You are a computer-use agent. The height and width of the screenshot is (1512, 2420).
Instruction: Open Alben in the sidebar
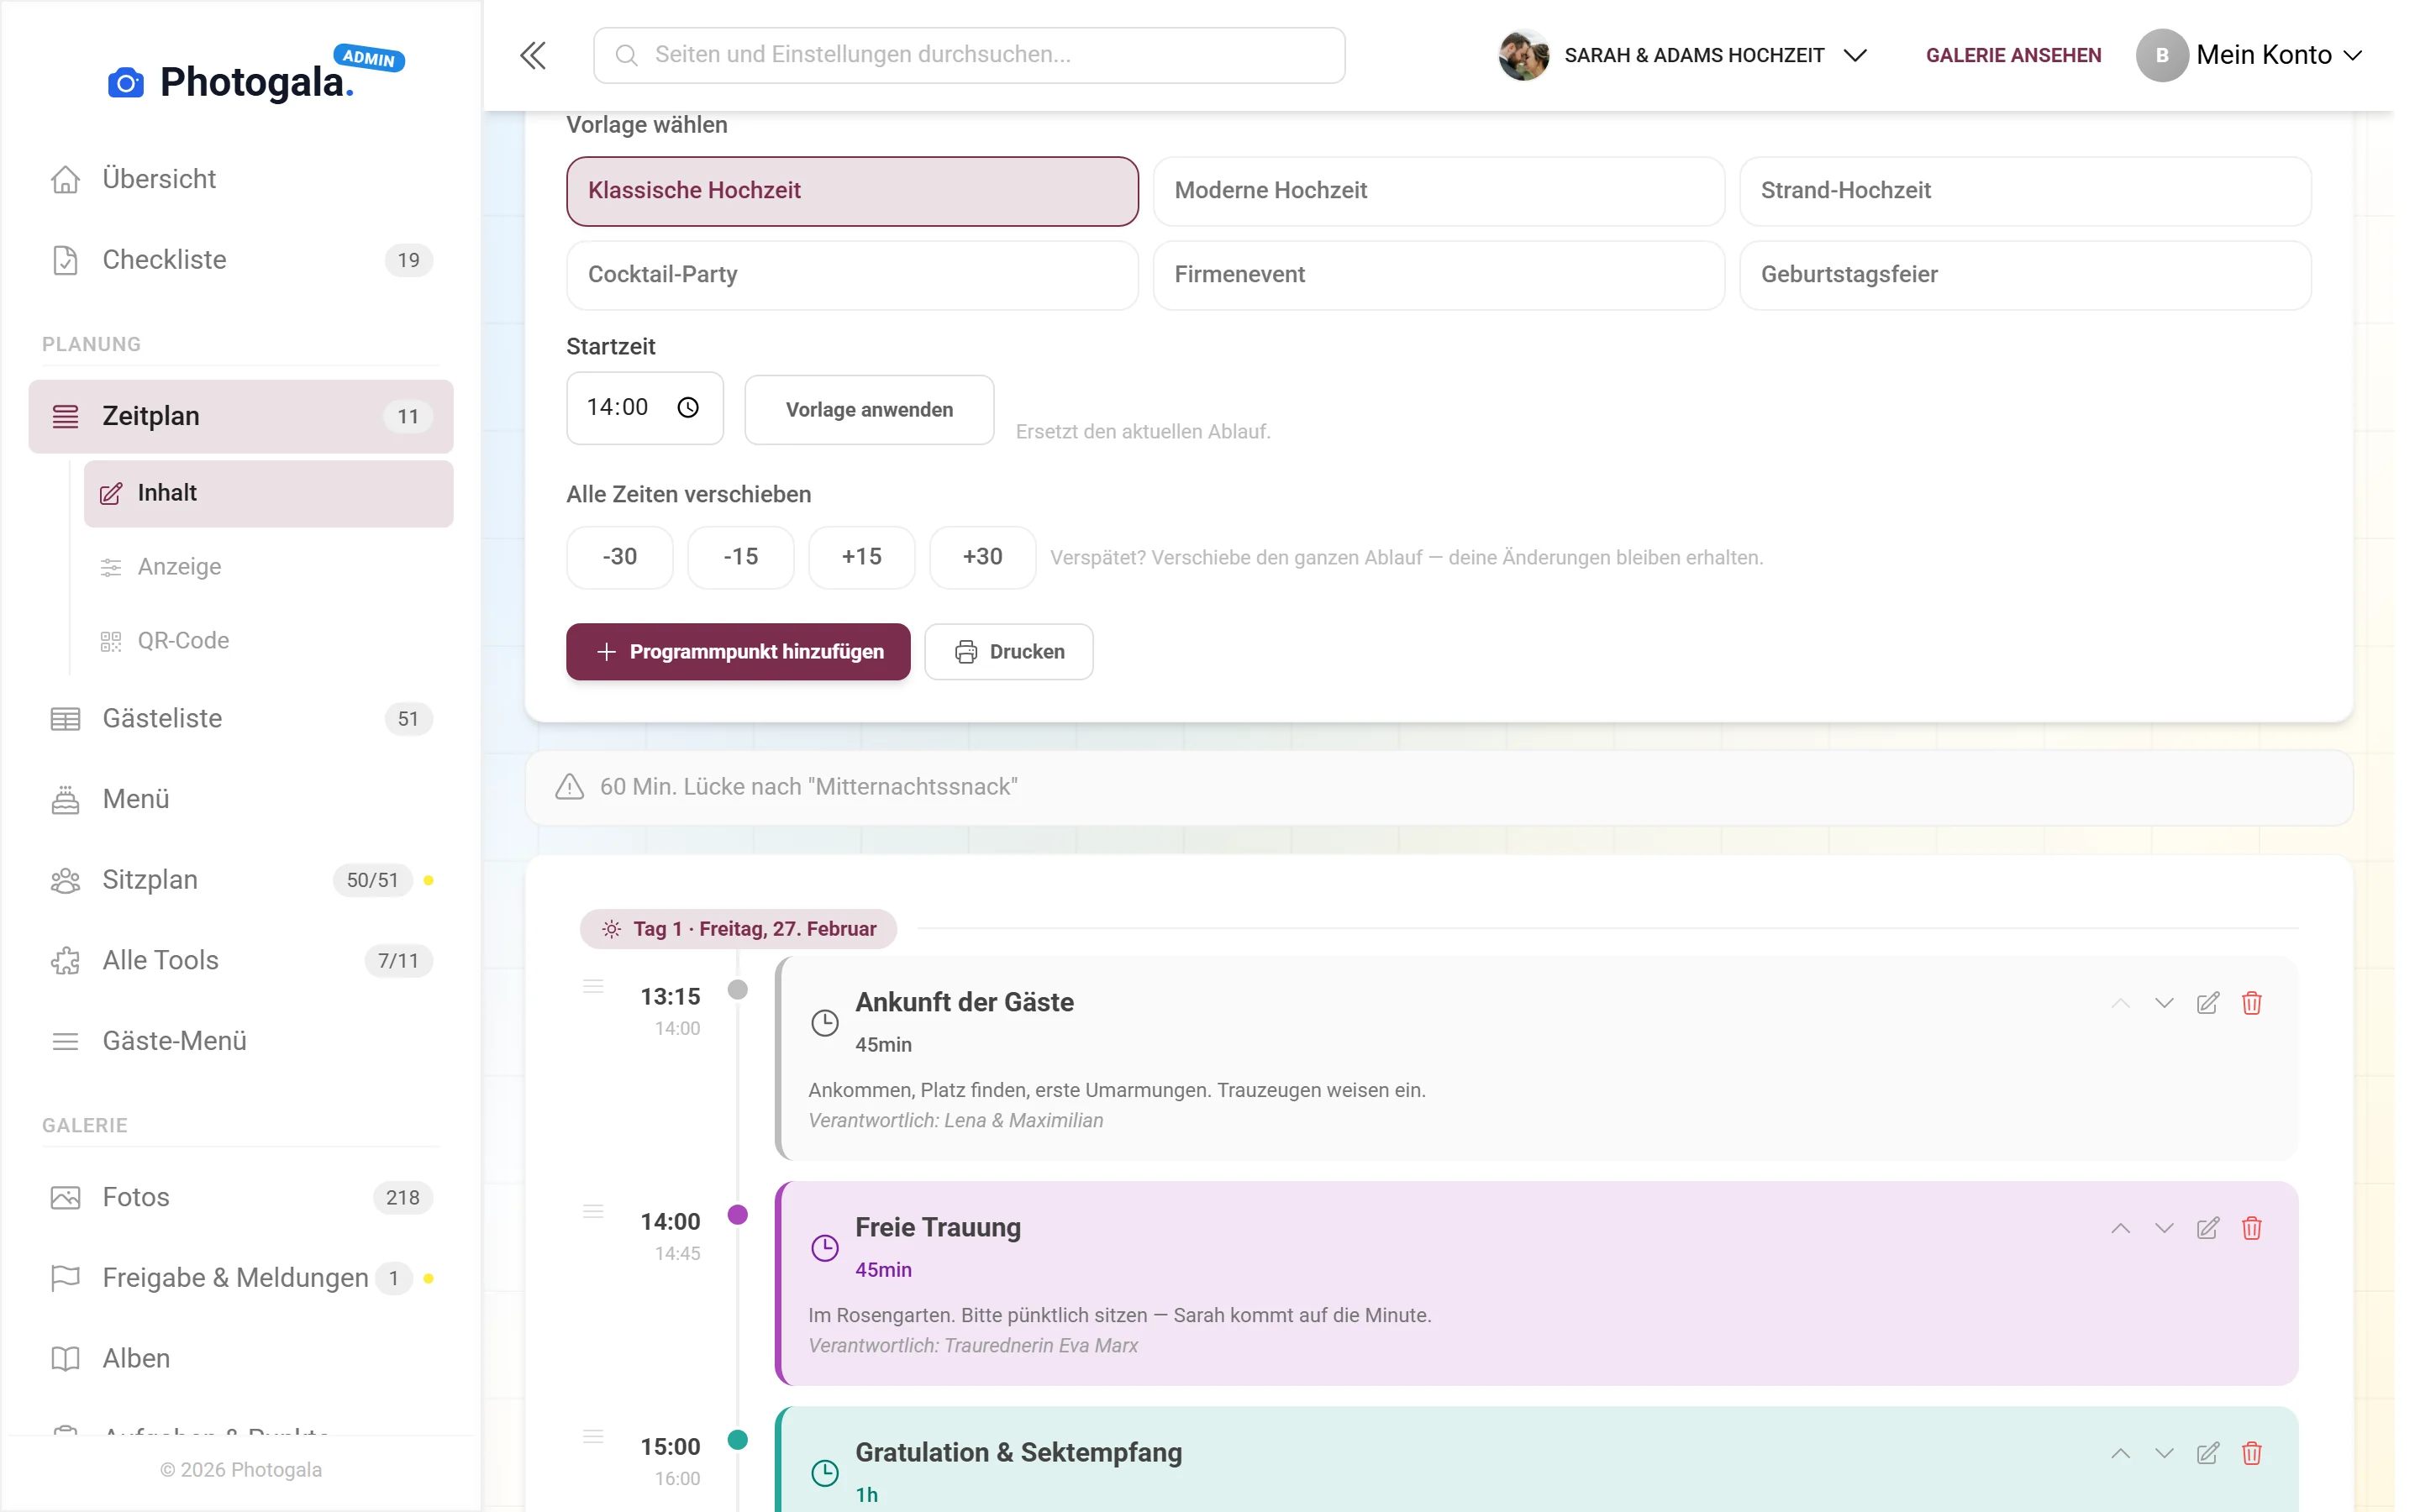pyautogui.click(x=241, y=1359)
